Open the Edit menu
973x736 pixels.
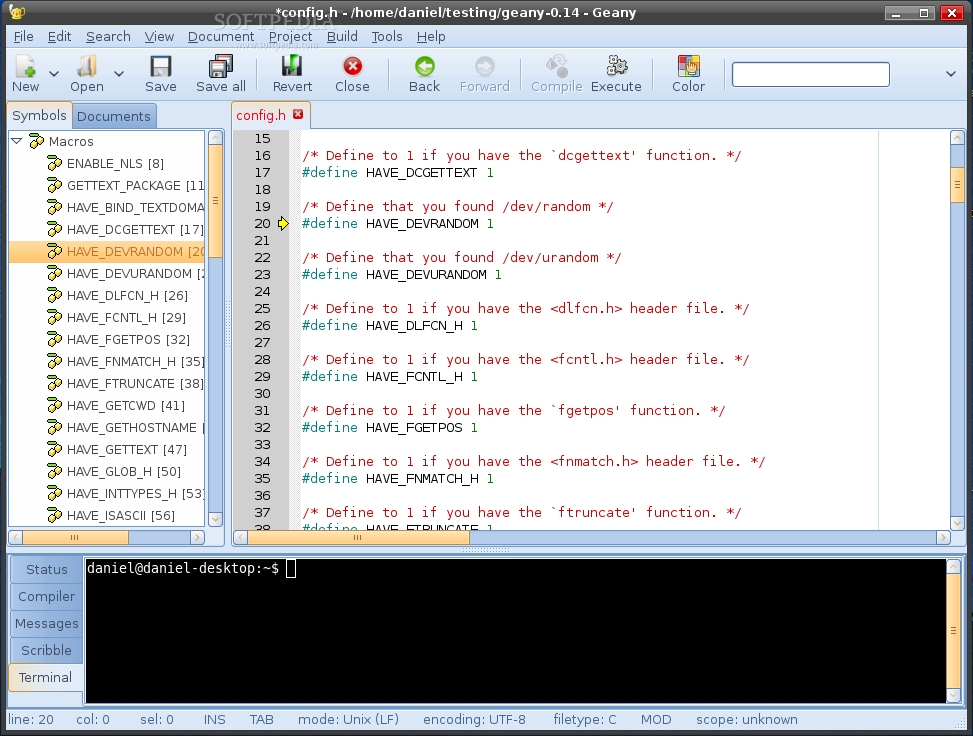[x=60, y=37]
